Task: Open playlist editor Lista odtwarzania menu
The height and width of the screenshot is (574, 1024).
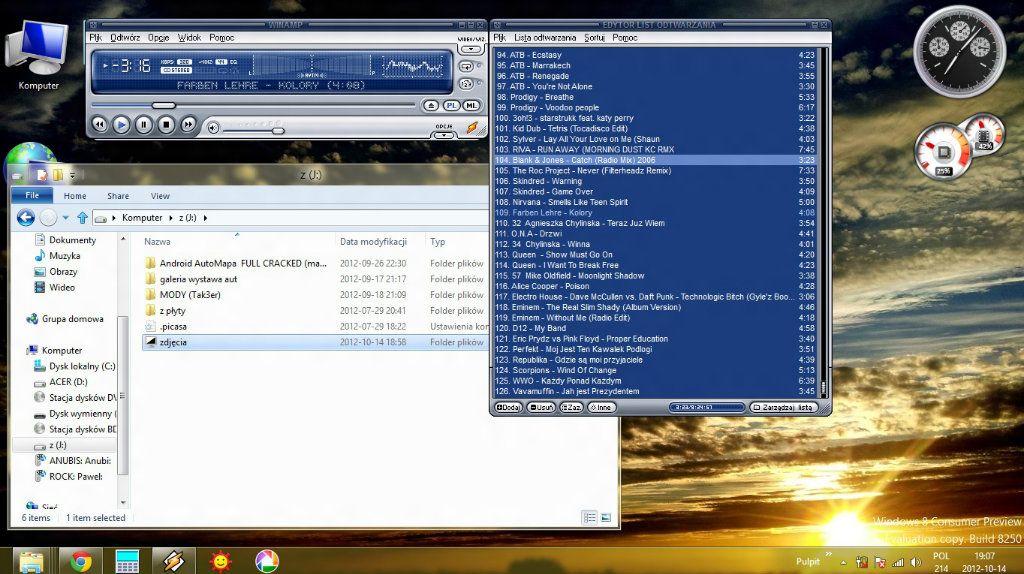Action: click(545, 38)
